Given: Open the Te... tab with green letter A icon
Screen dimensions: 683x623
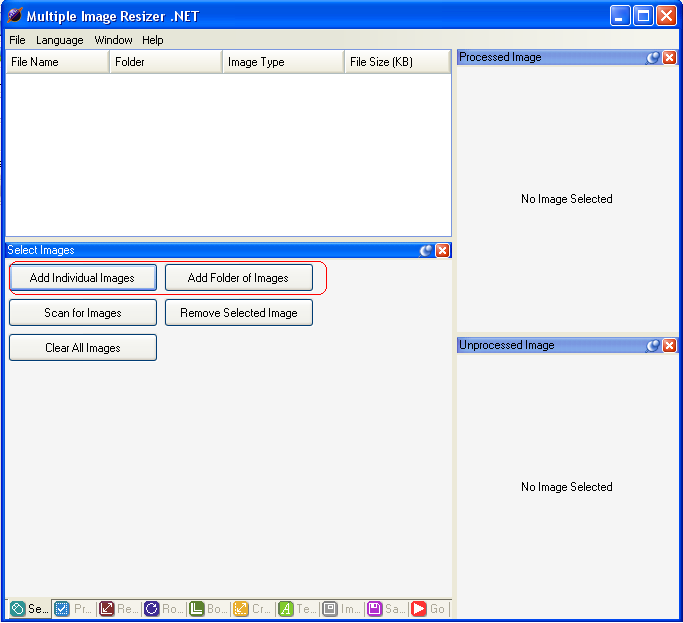Looking at the screenshot, I should click(x=298, y=608).
